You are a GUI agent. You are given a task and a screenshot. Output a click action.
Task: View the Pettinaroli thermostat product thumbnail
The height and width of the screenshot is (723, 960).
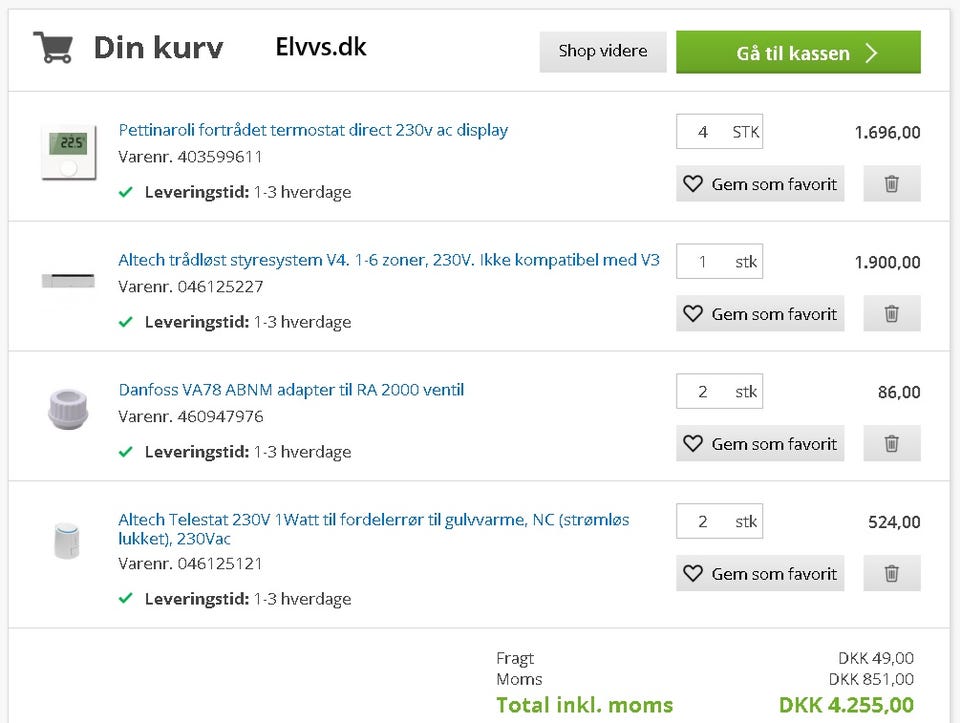point(69,152)
